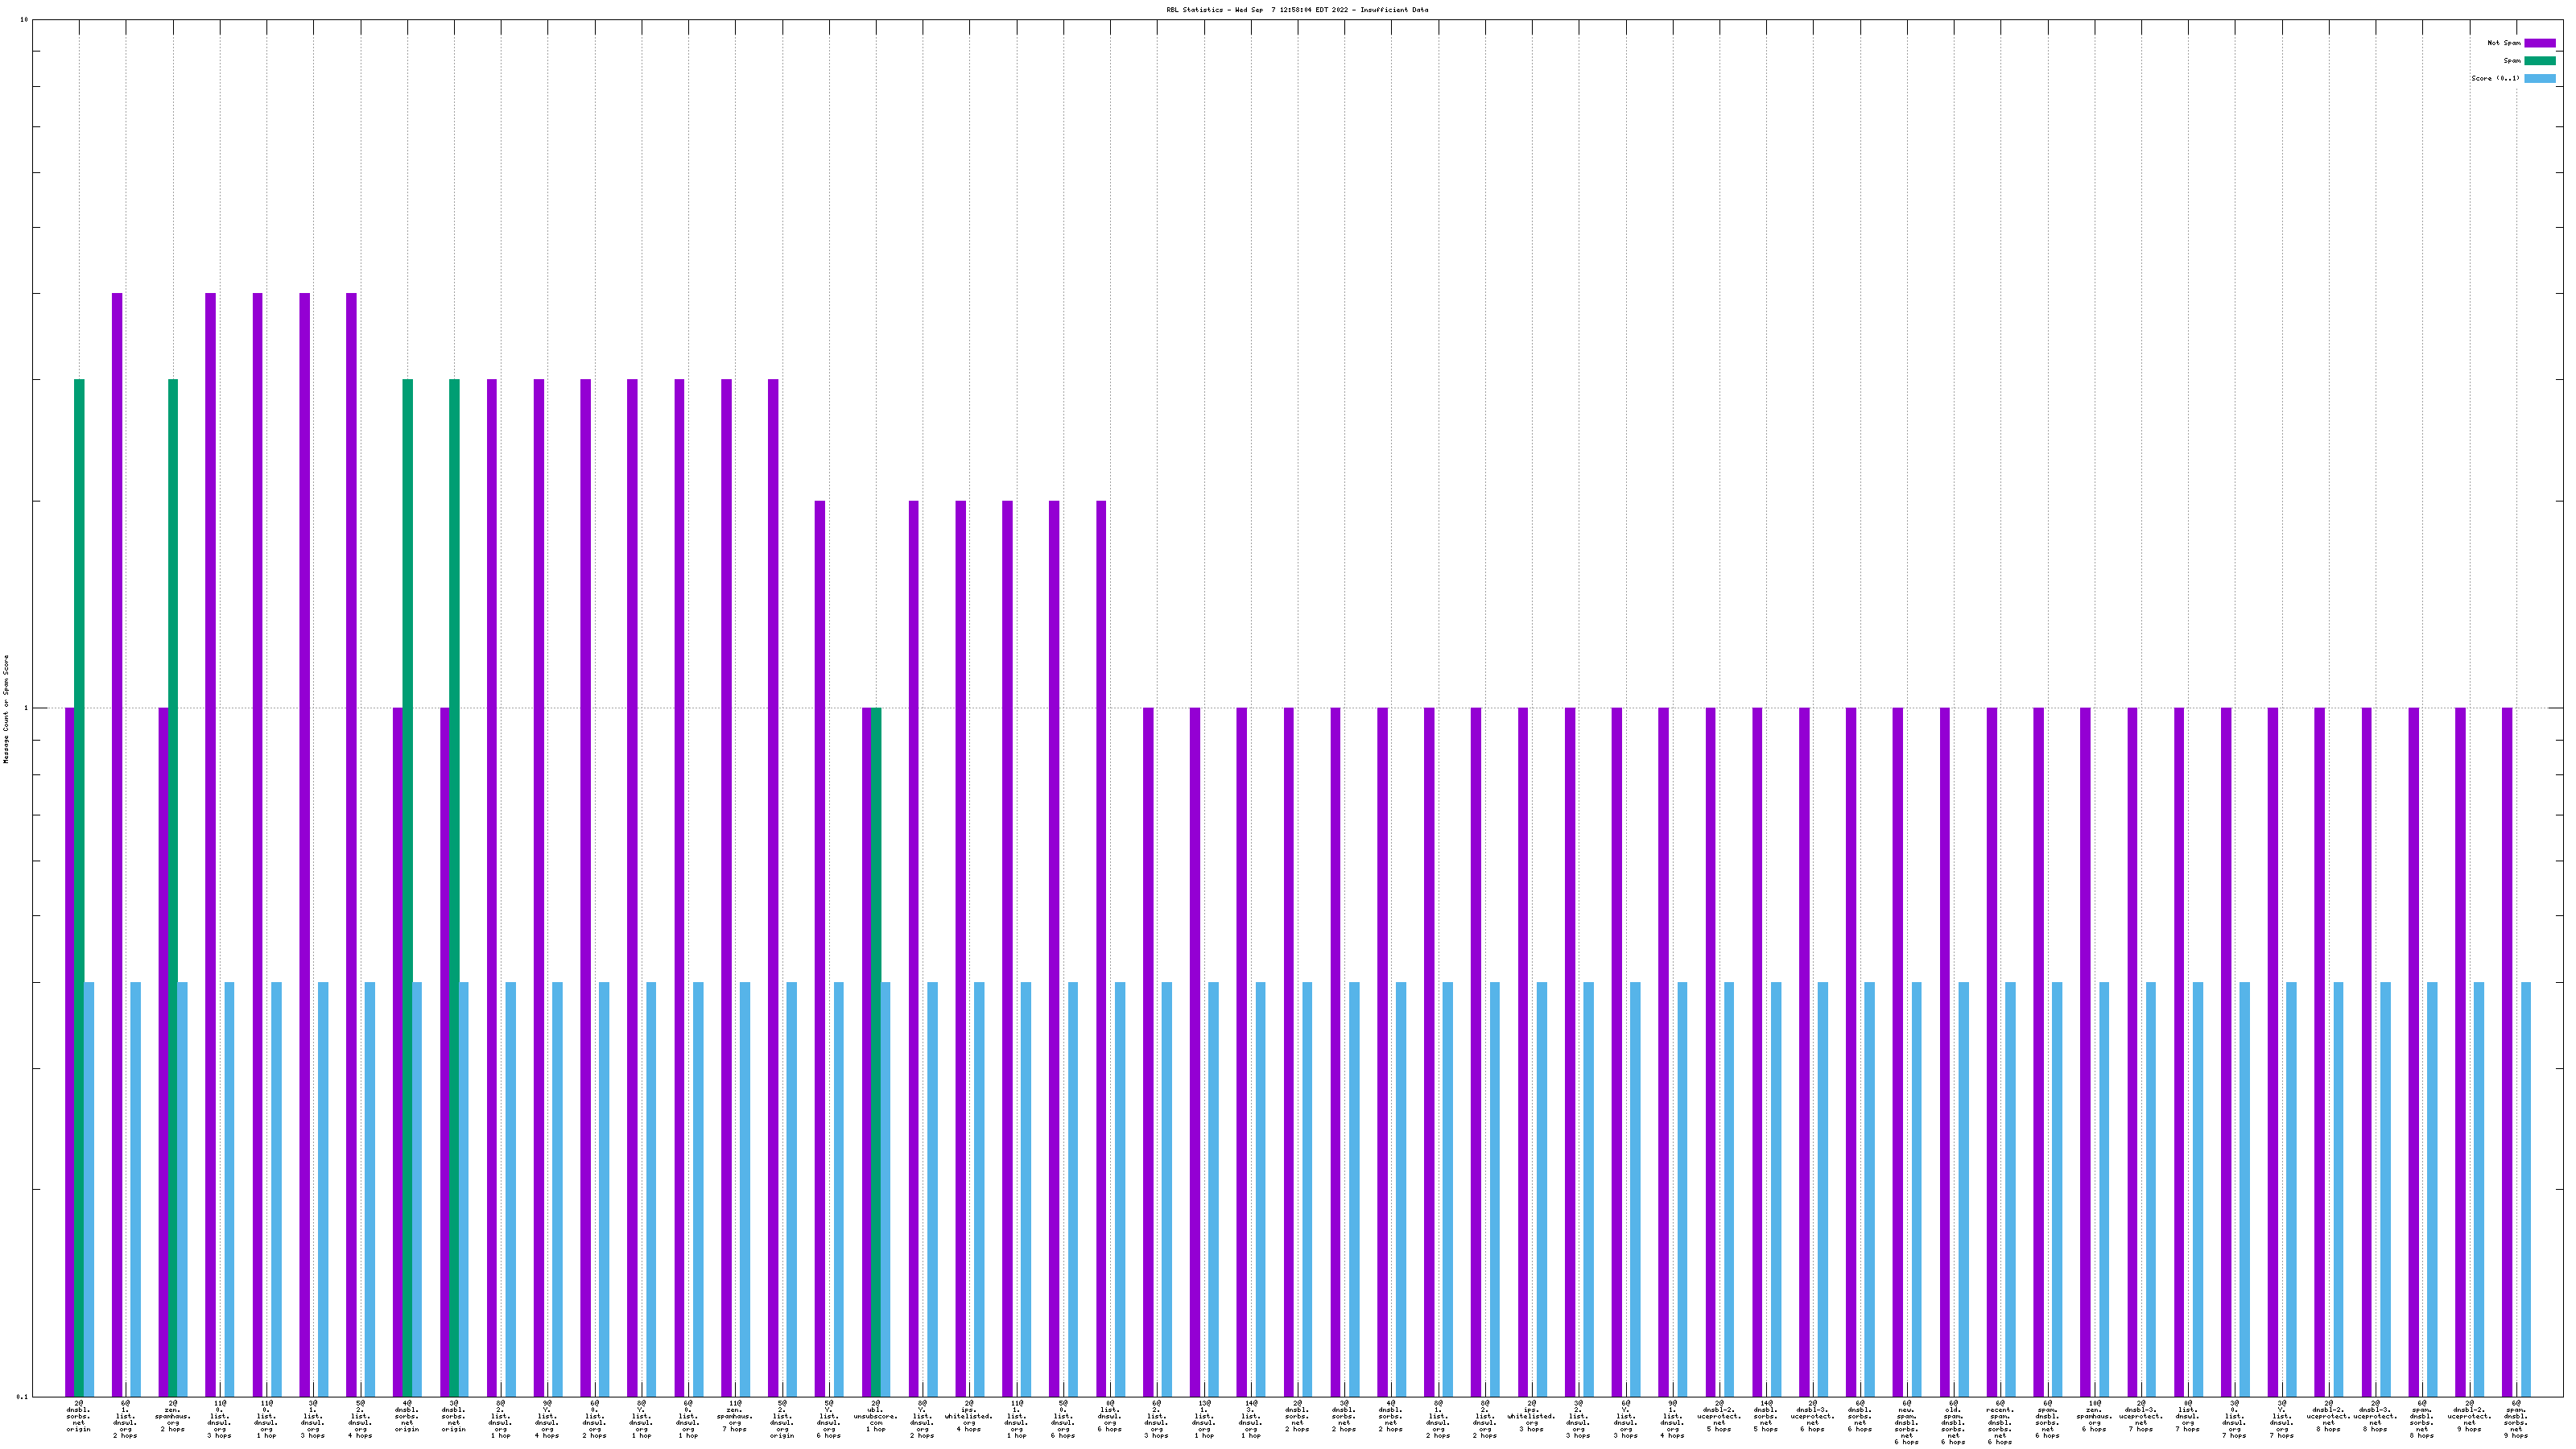2576x1449 pixels.
Task: Click the y-axis tick label 0.1
Action: point(22,1396)
